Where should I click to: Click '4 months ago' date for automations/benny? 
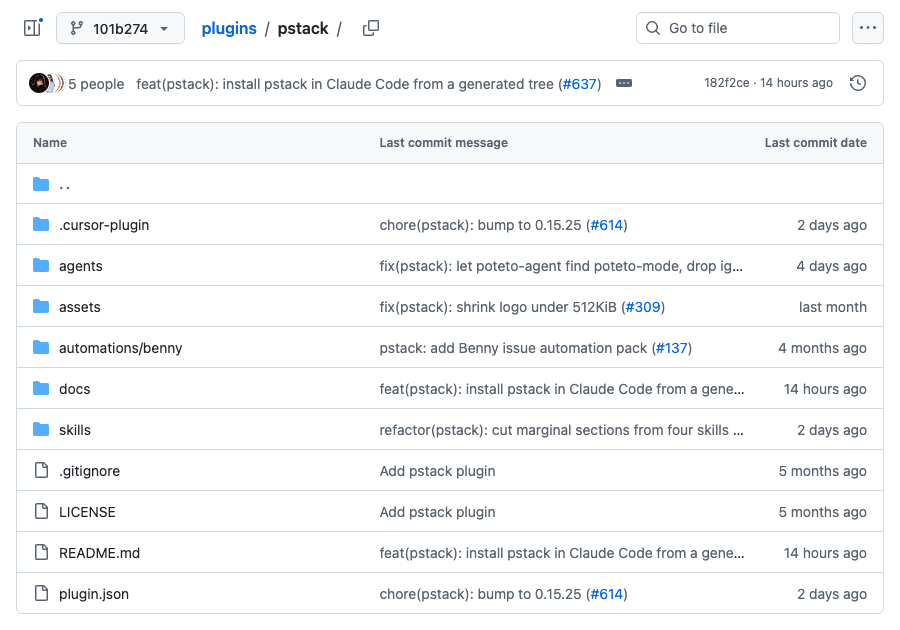[823, 348]
